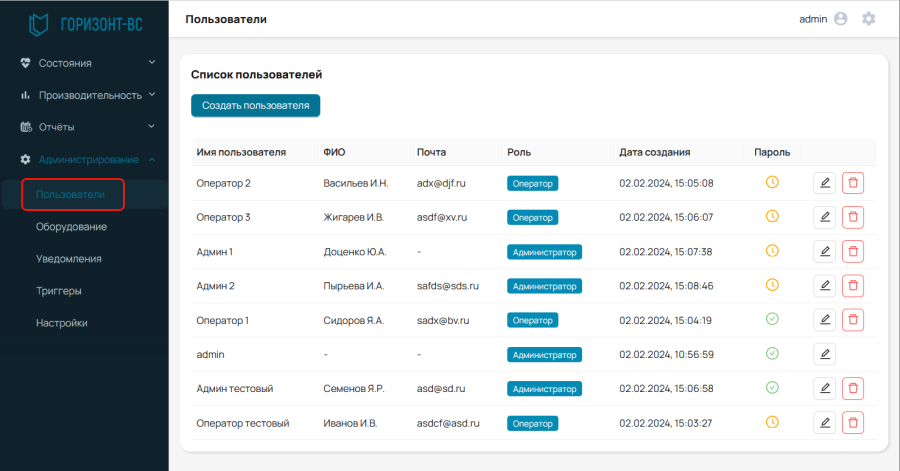Edit the admin user row with pencil
This screenshot has height=471, width=900.
click(824, 354)
